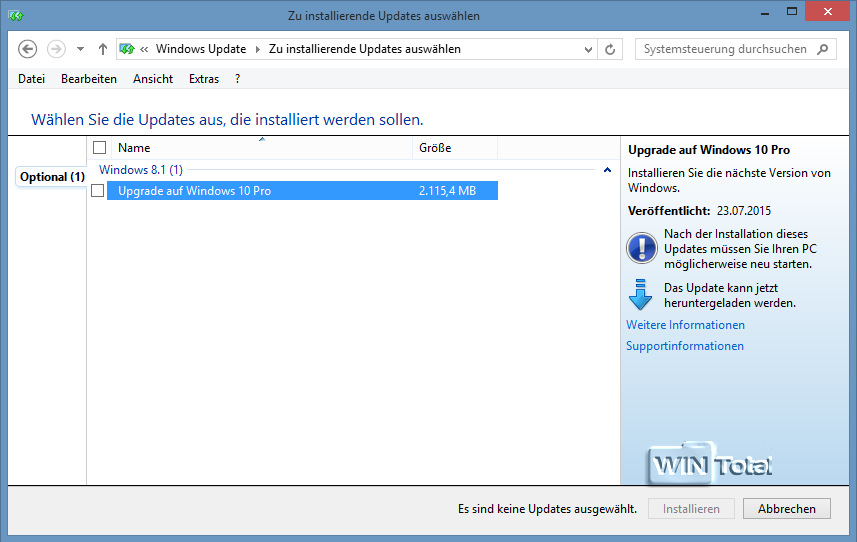Click the 'Zu installierende Updates auswählen' breadcrumb
The height and width of the screenshot is (542, 857).
pyautogui.click(x=365, y=49)
